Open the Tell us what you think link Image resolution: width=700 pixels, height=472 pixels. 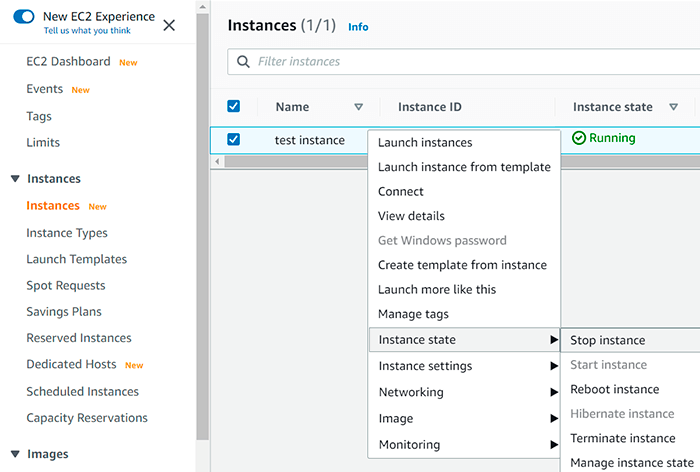pos(87,30)
